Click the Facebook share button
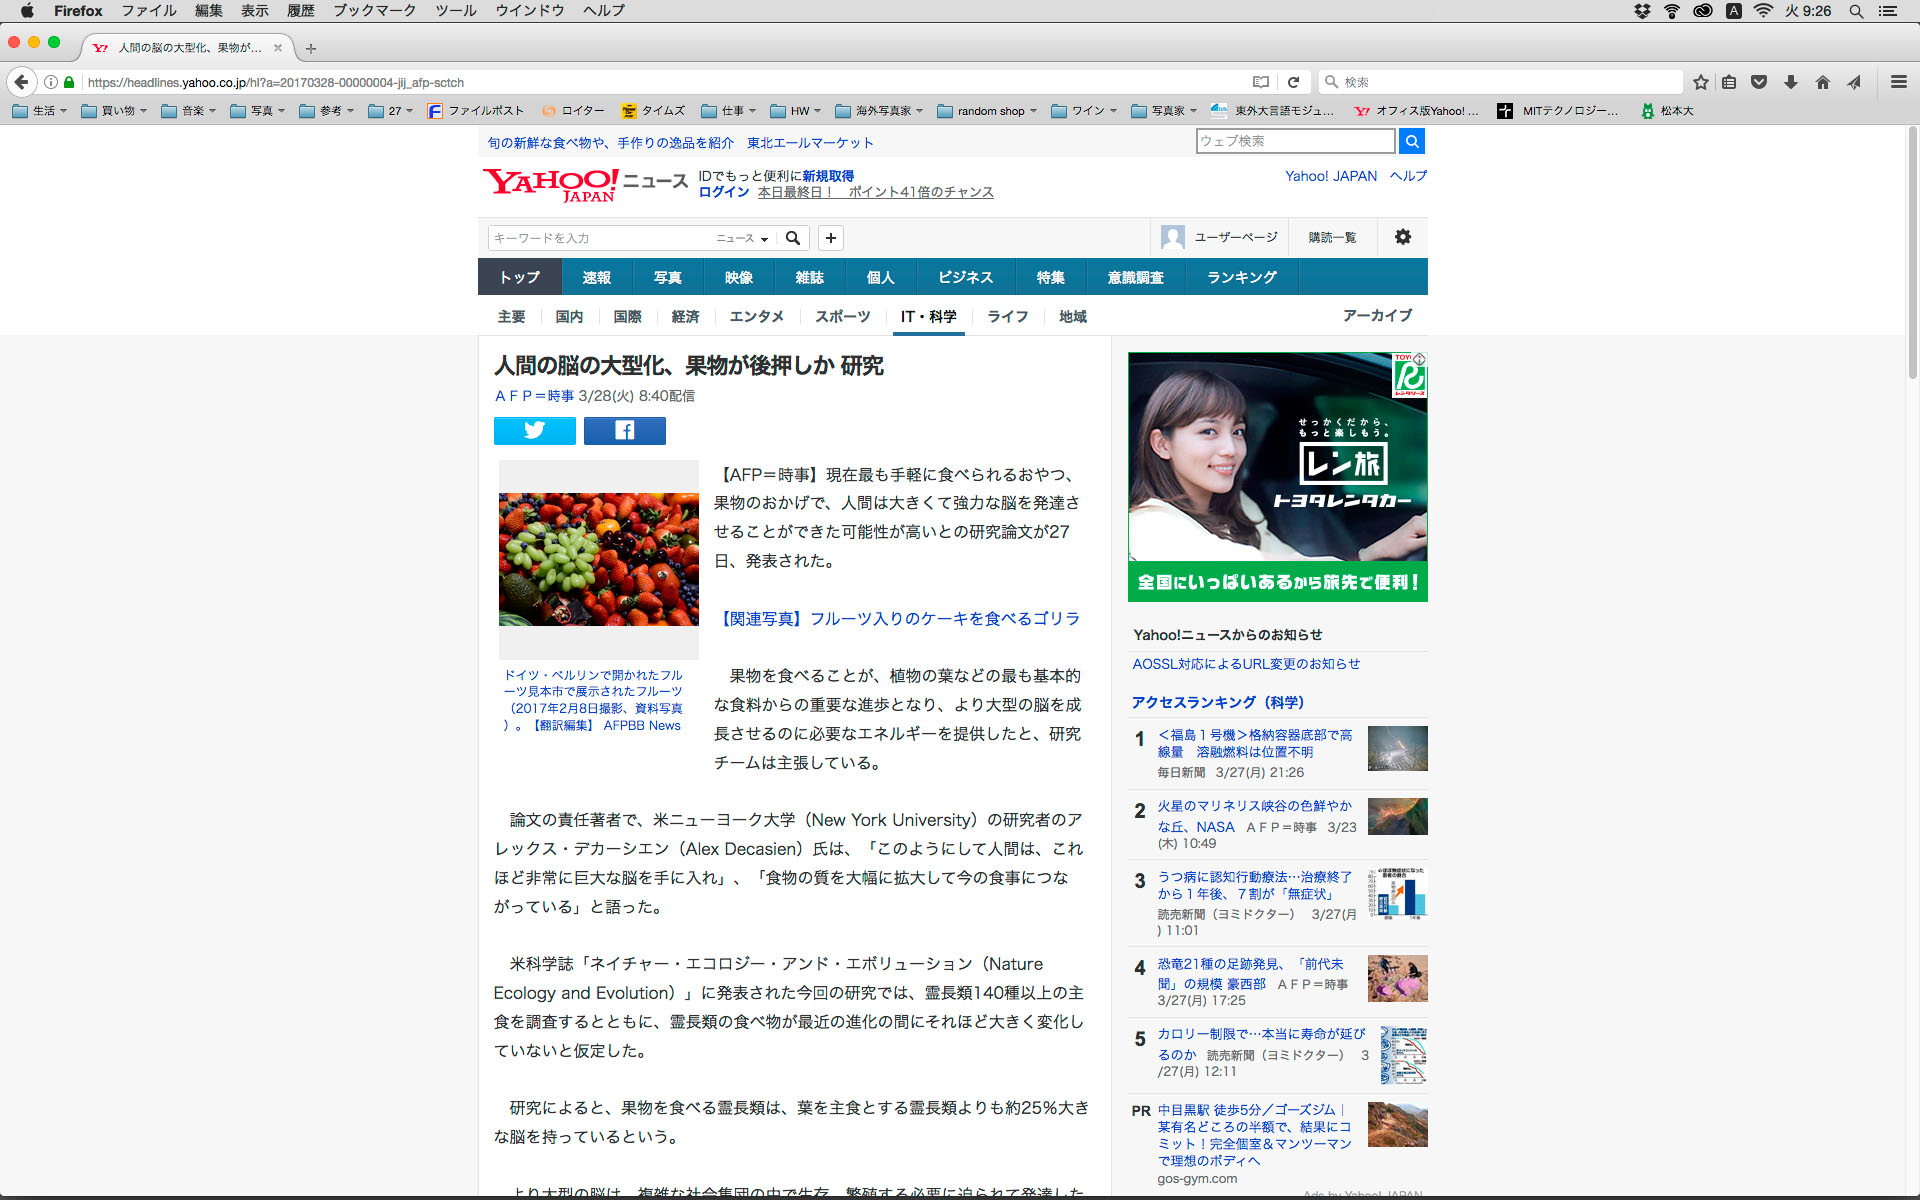 [624, 430]
